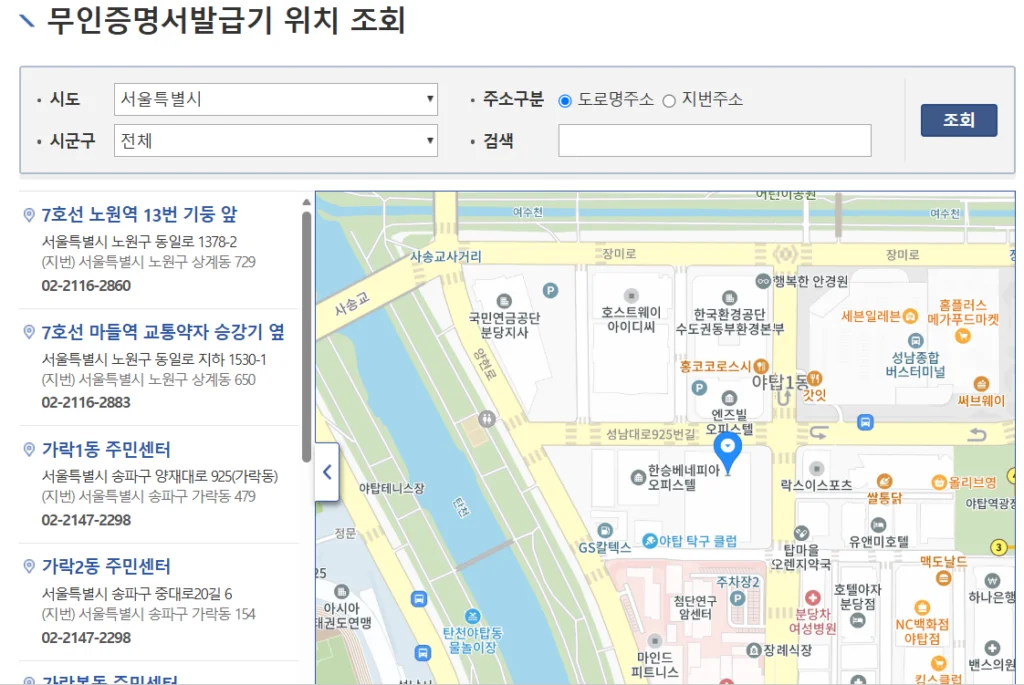Click the 탑마을 오렌지약국 pharmacy icon
The height and width of the screenshot is (685, 1024).
(x=801, y=534)
